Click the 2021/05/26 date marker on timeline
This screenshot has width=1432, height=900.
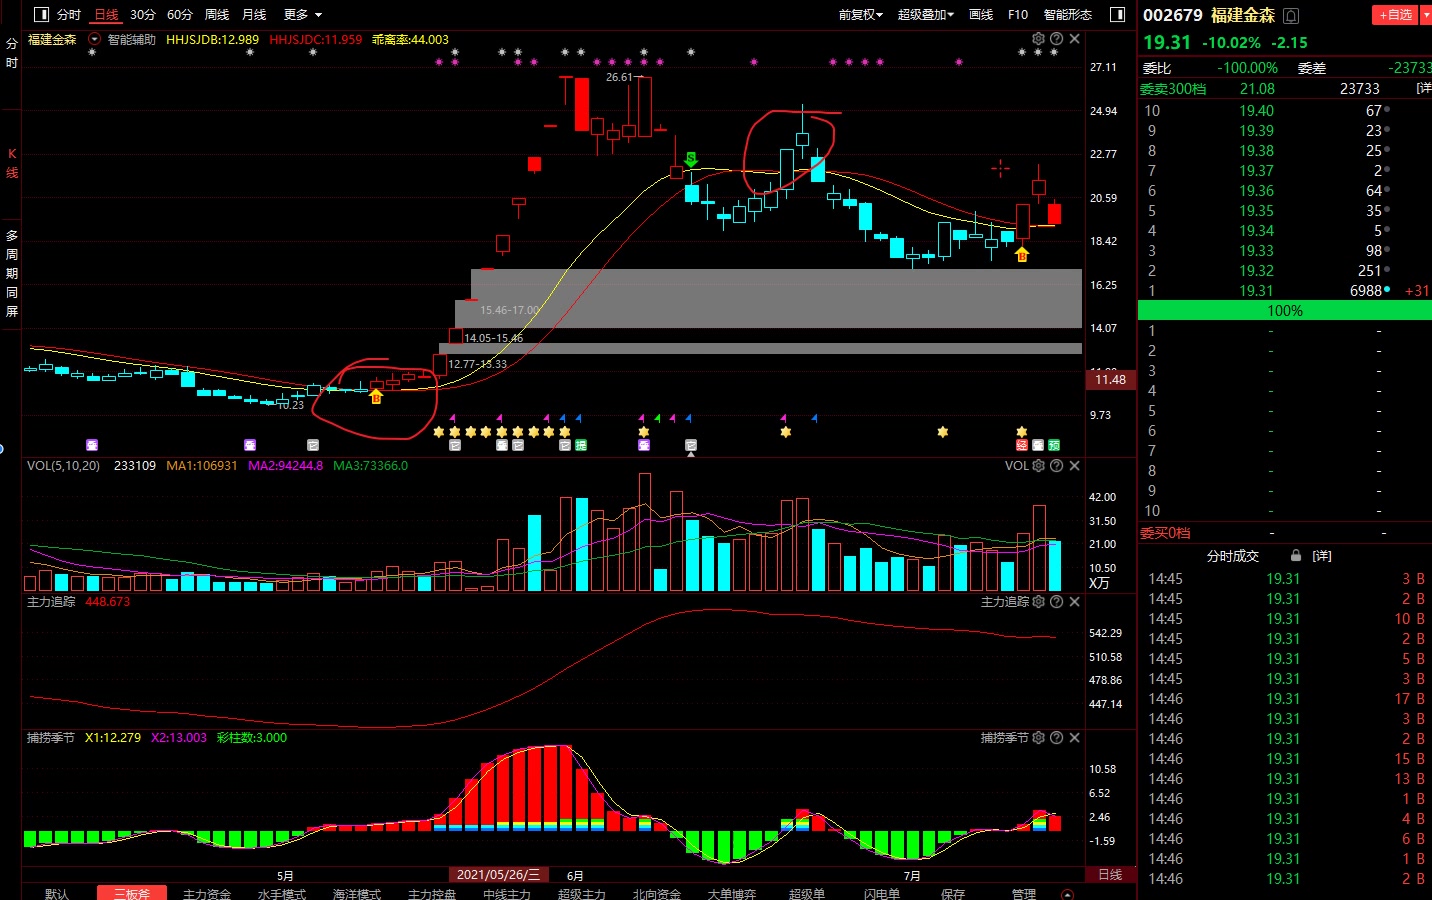click(x=499, y=875)
